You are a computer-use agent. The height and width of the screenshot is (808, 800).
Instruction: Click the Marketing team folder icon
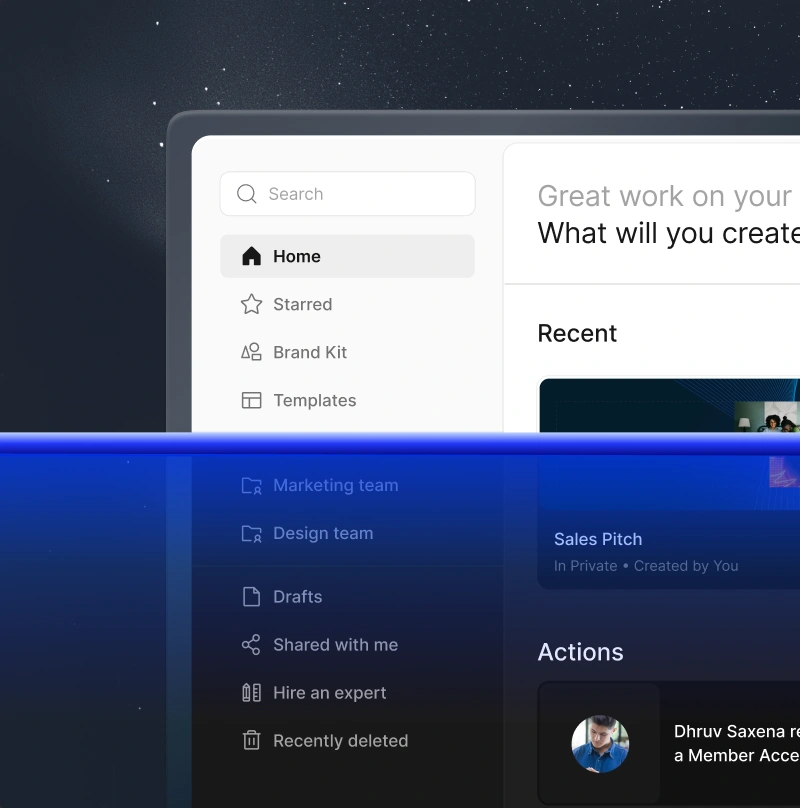coord(252,485)
